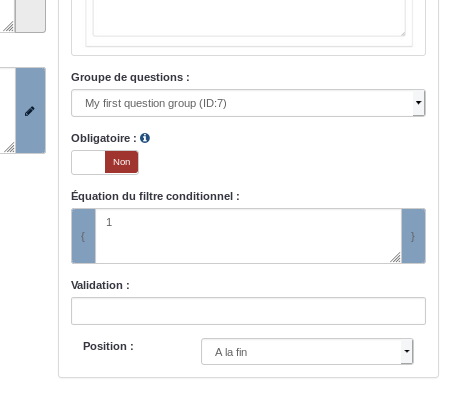Click the Position select arrow
Viewport: 450px width, 395px height.
[x=407, y=352]
